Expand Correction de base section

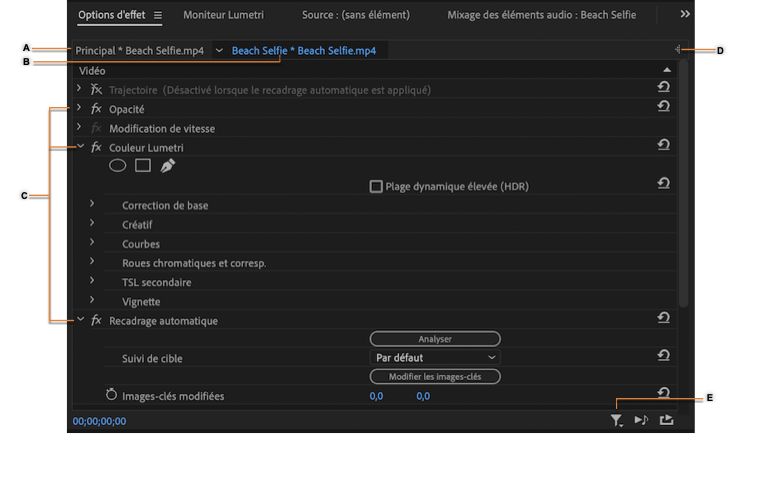pos(92,204)
